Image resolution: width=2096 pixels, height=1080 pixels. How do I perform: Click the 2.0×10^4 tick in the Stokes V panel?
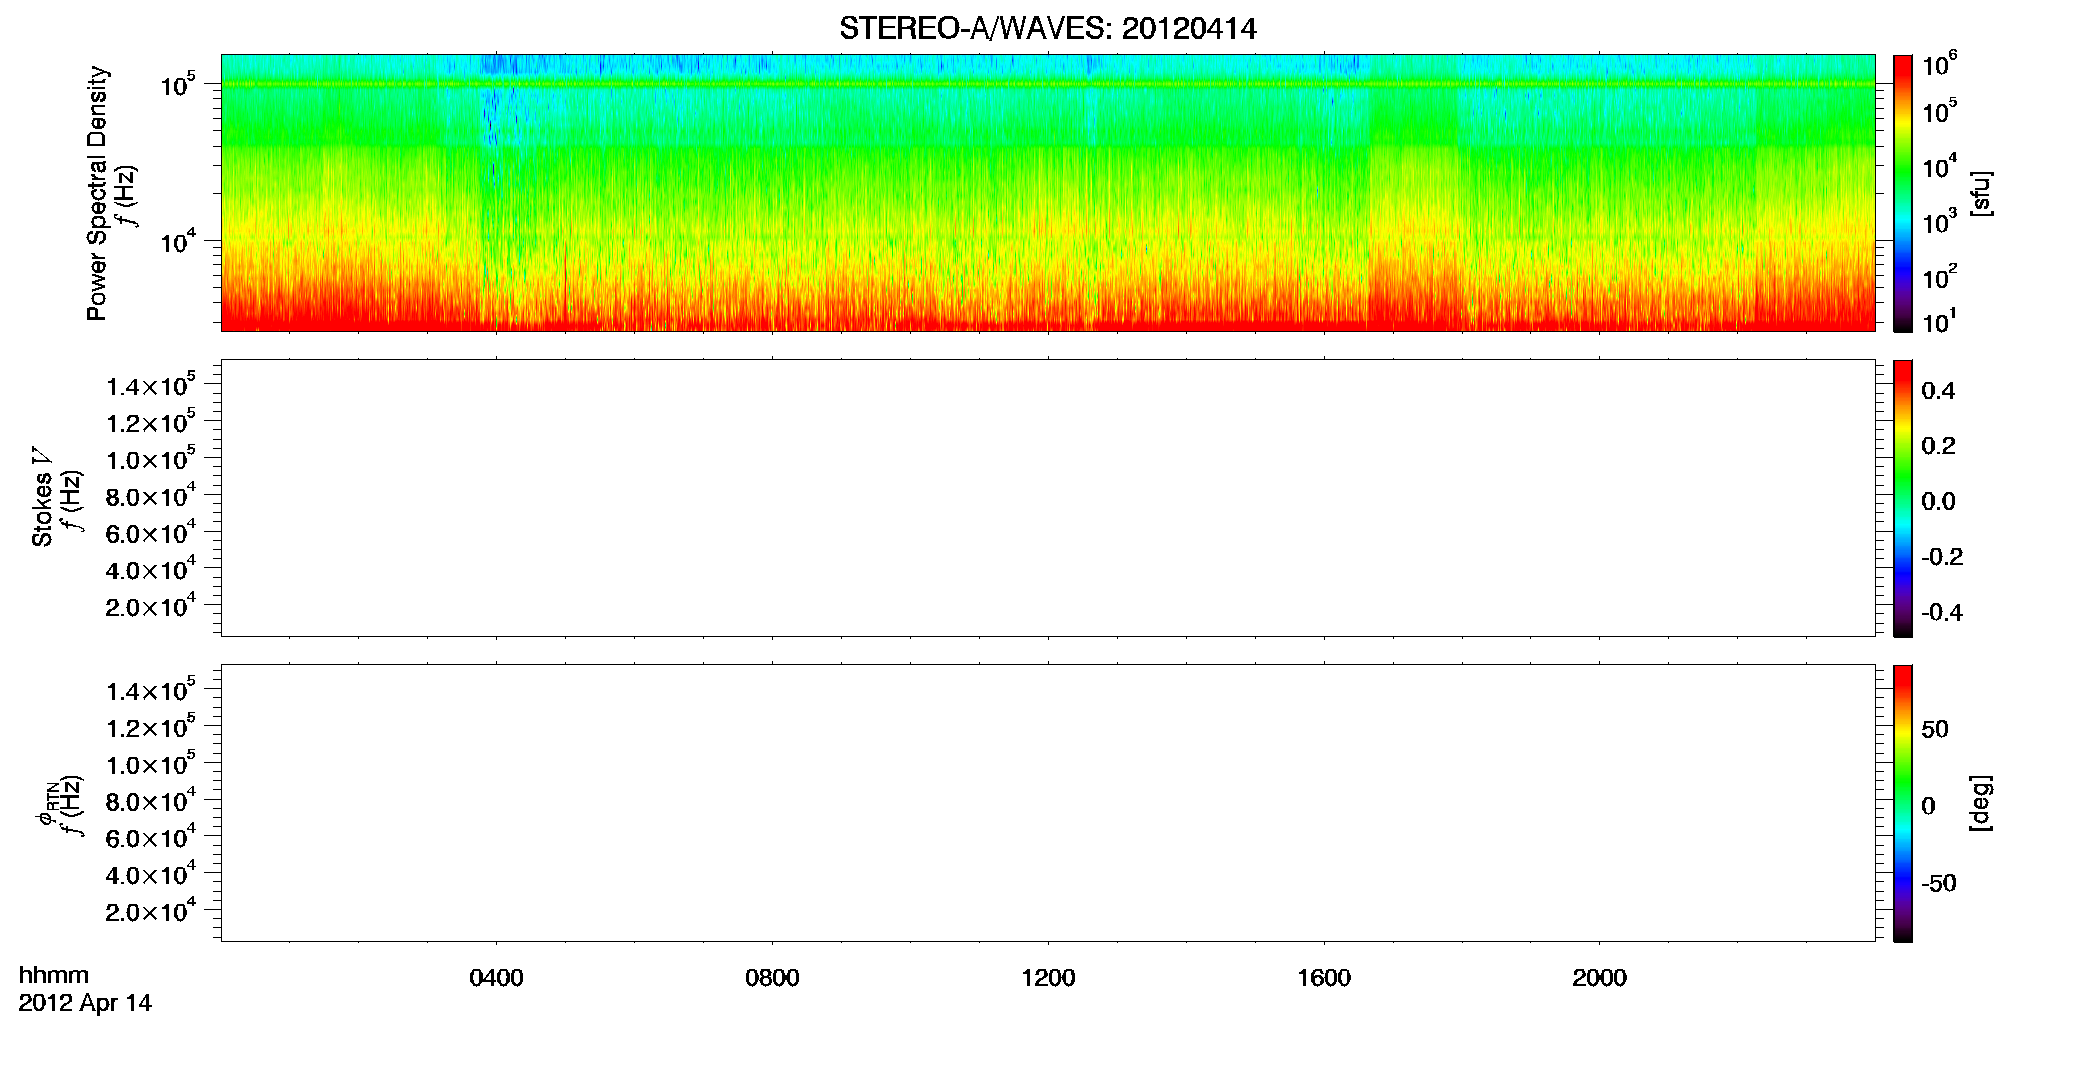coord(151,606)
